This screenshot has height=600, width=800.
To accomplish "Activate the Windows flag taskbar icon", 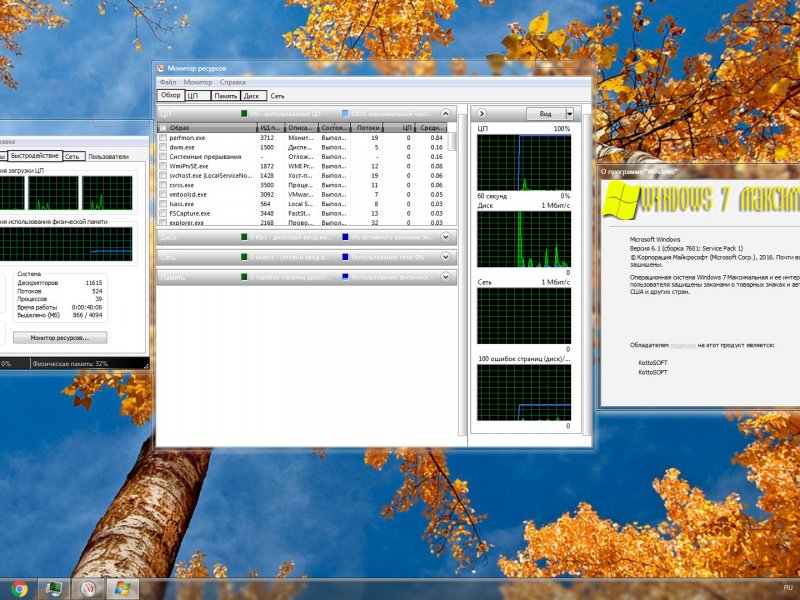I will tap(122, 589).
